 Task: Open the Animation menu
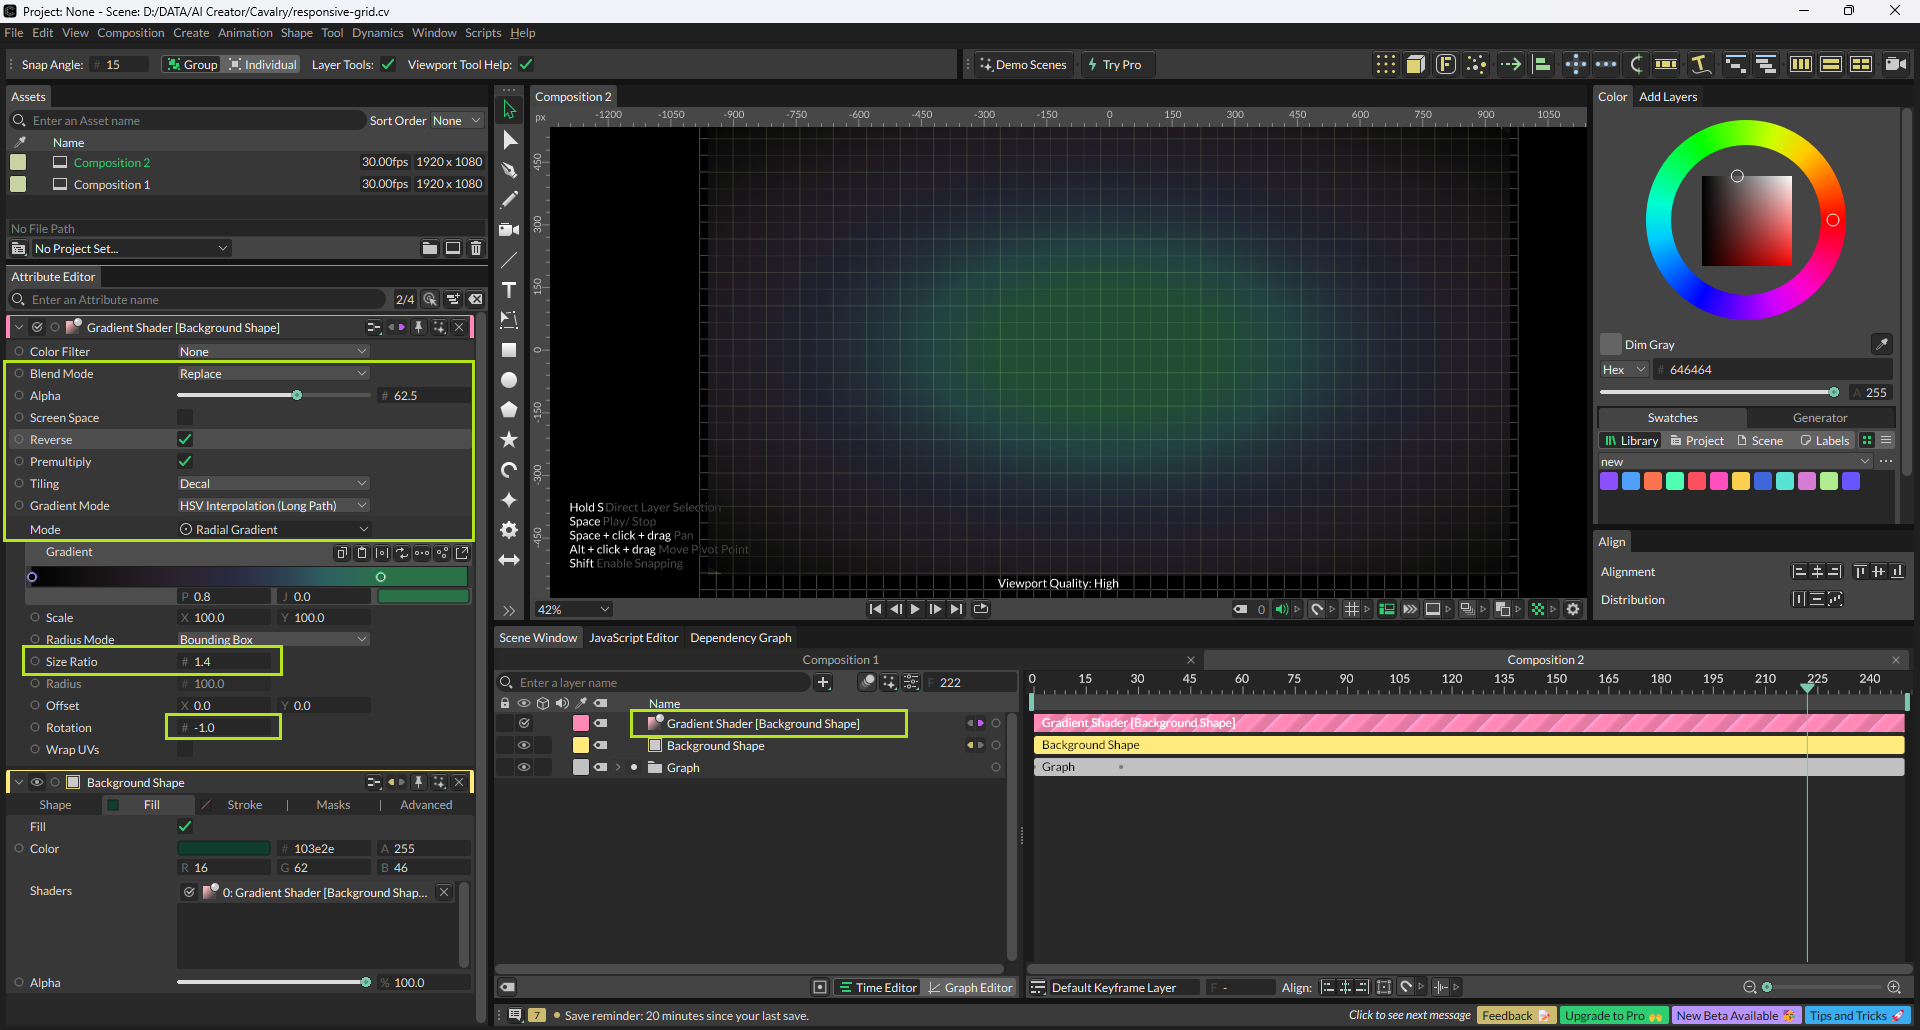coord(245,33)
